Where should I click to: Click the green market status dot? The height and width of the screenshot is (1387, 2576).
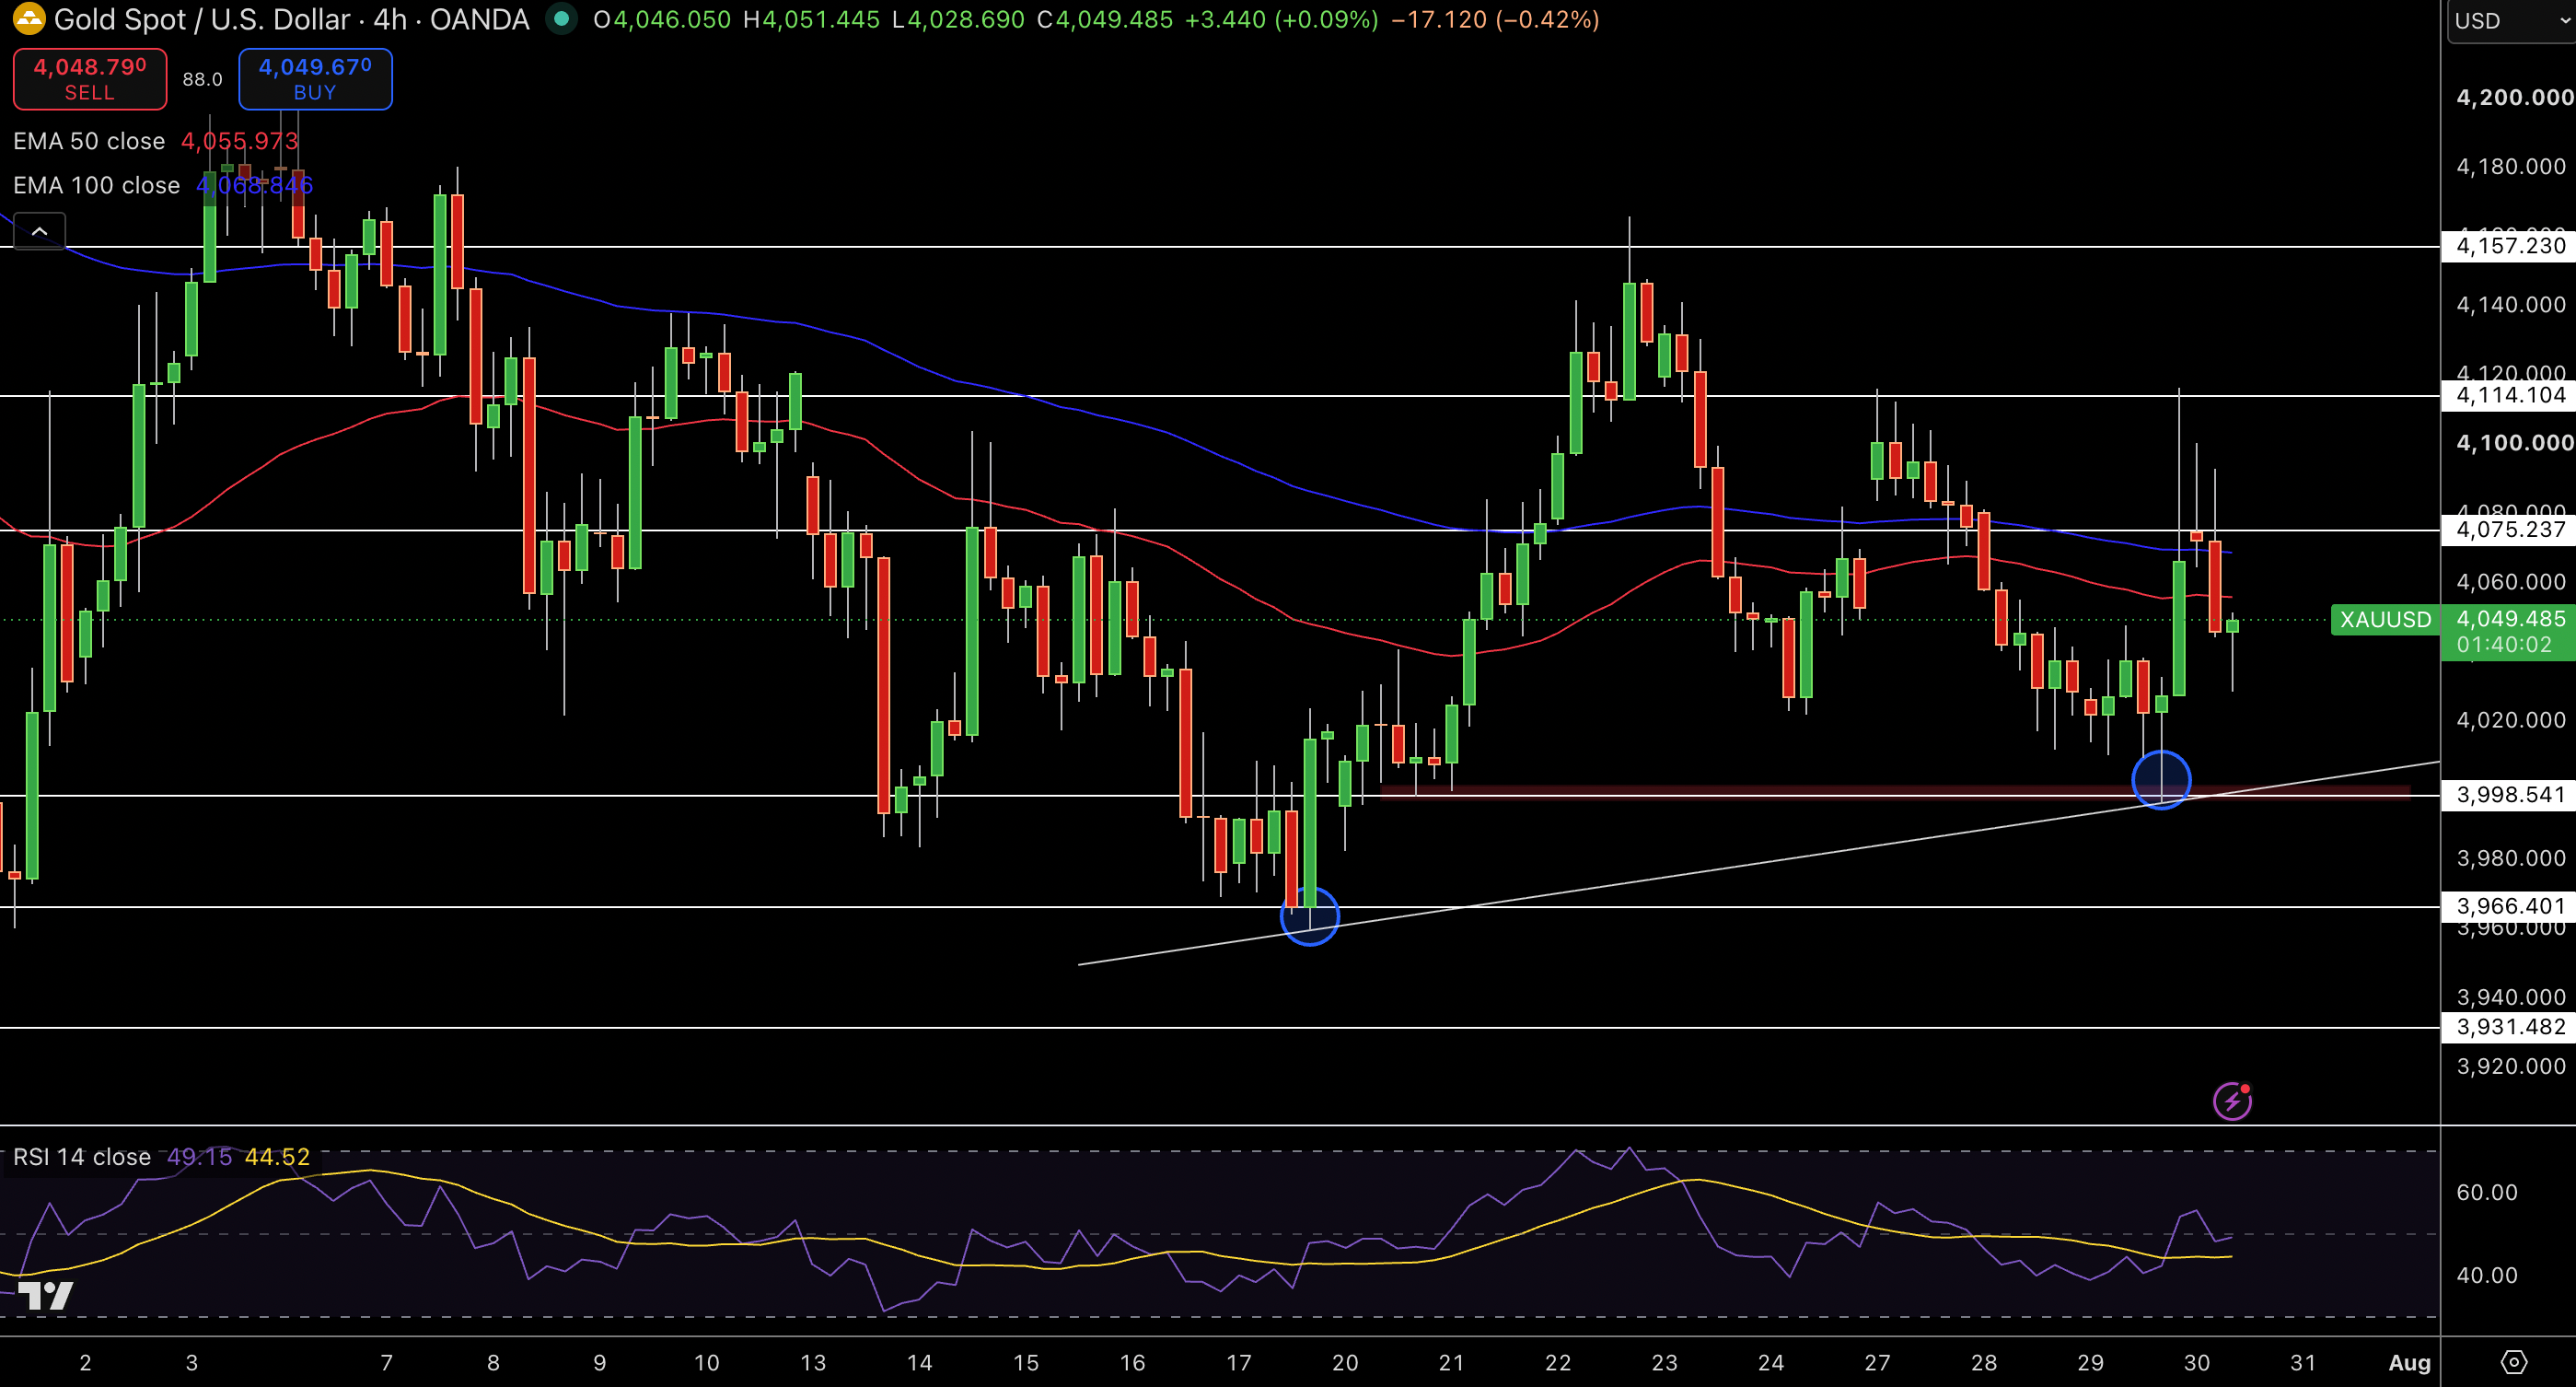pyautogui.click(x=562, y=19)
